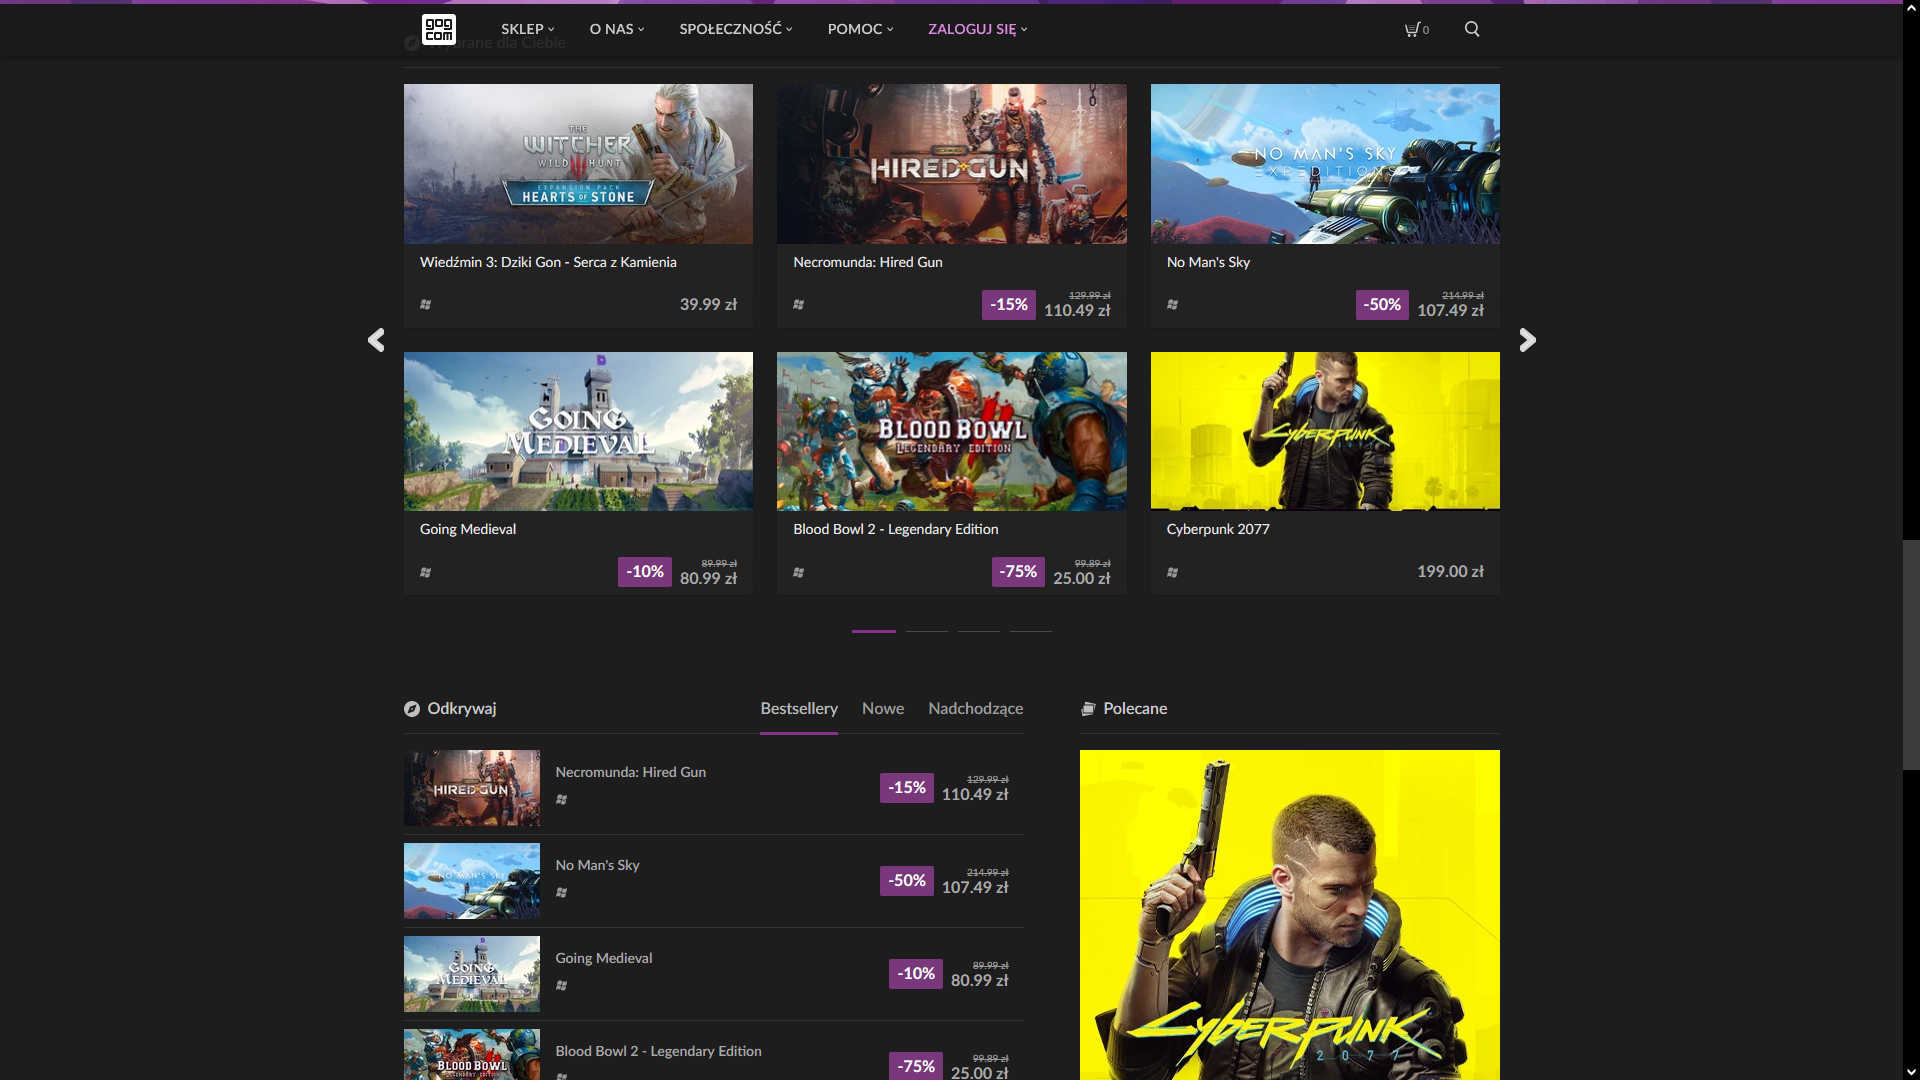The width and height of the screenshot is (1920, 1080).
Task: Open the shopping cart icon
Action: 1414,29
